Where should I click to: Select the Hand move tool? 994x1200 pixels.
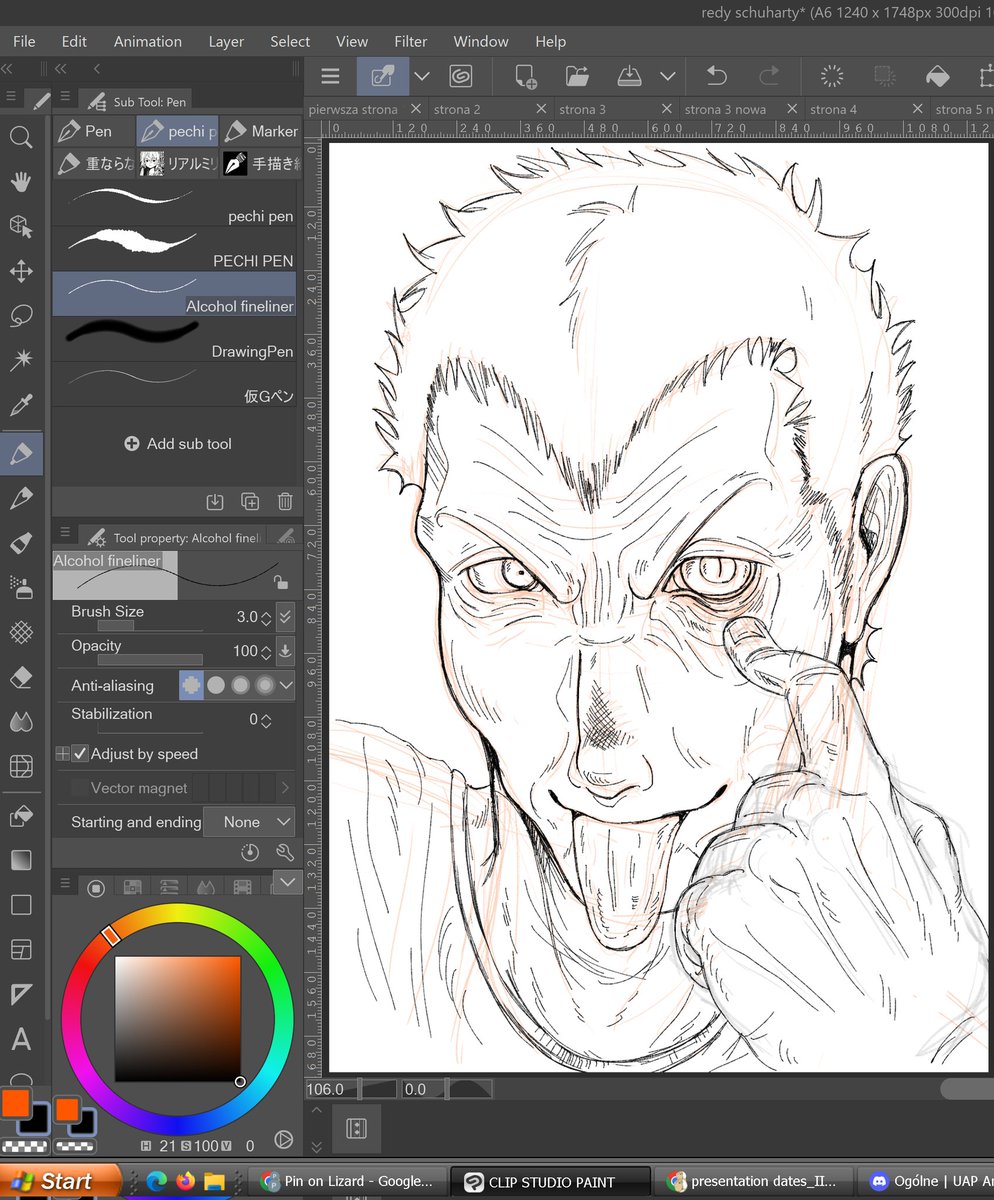(x=21, y=182)
